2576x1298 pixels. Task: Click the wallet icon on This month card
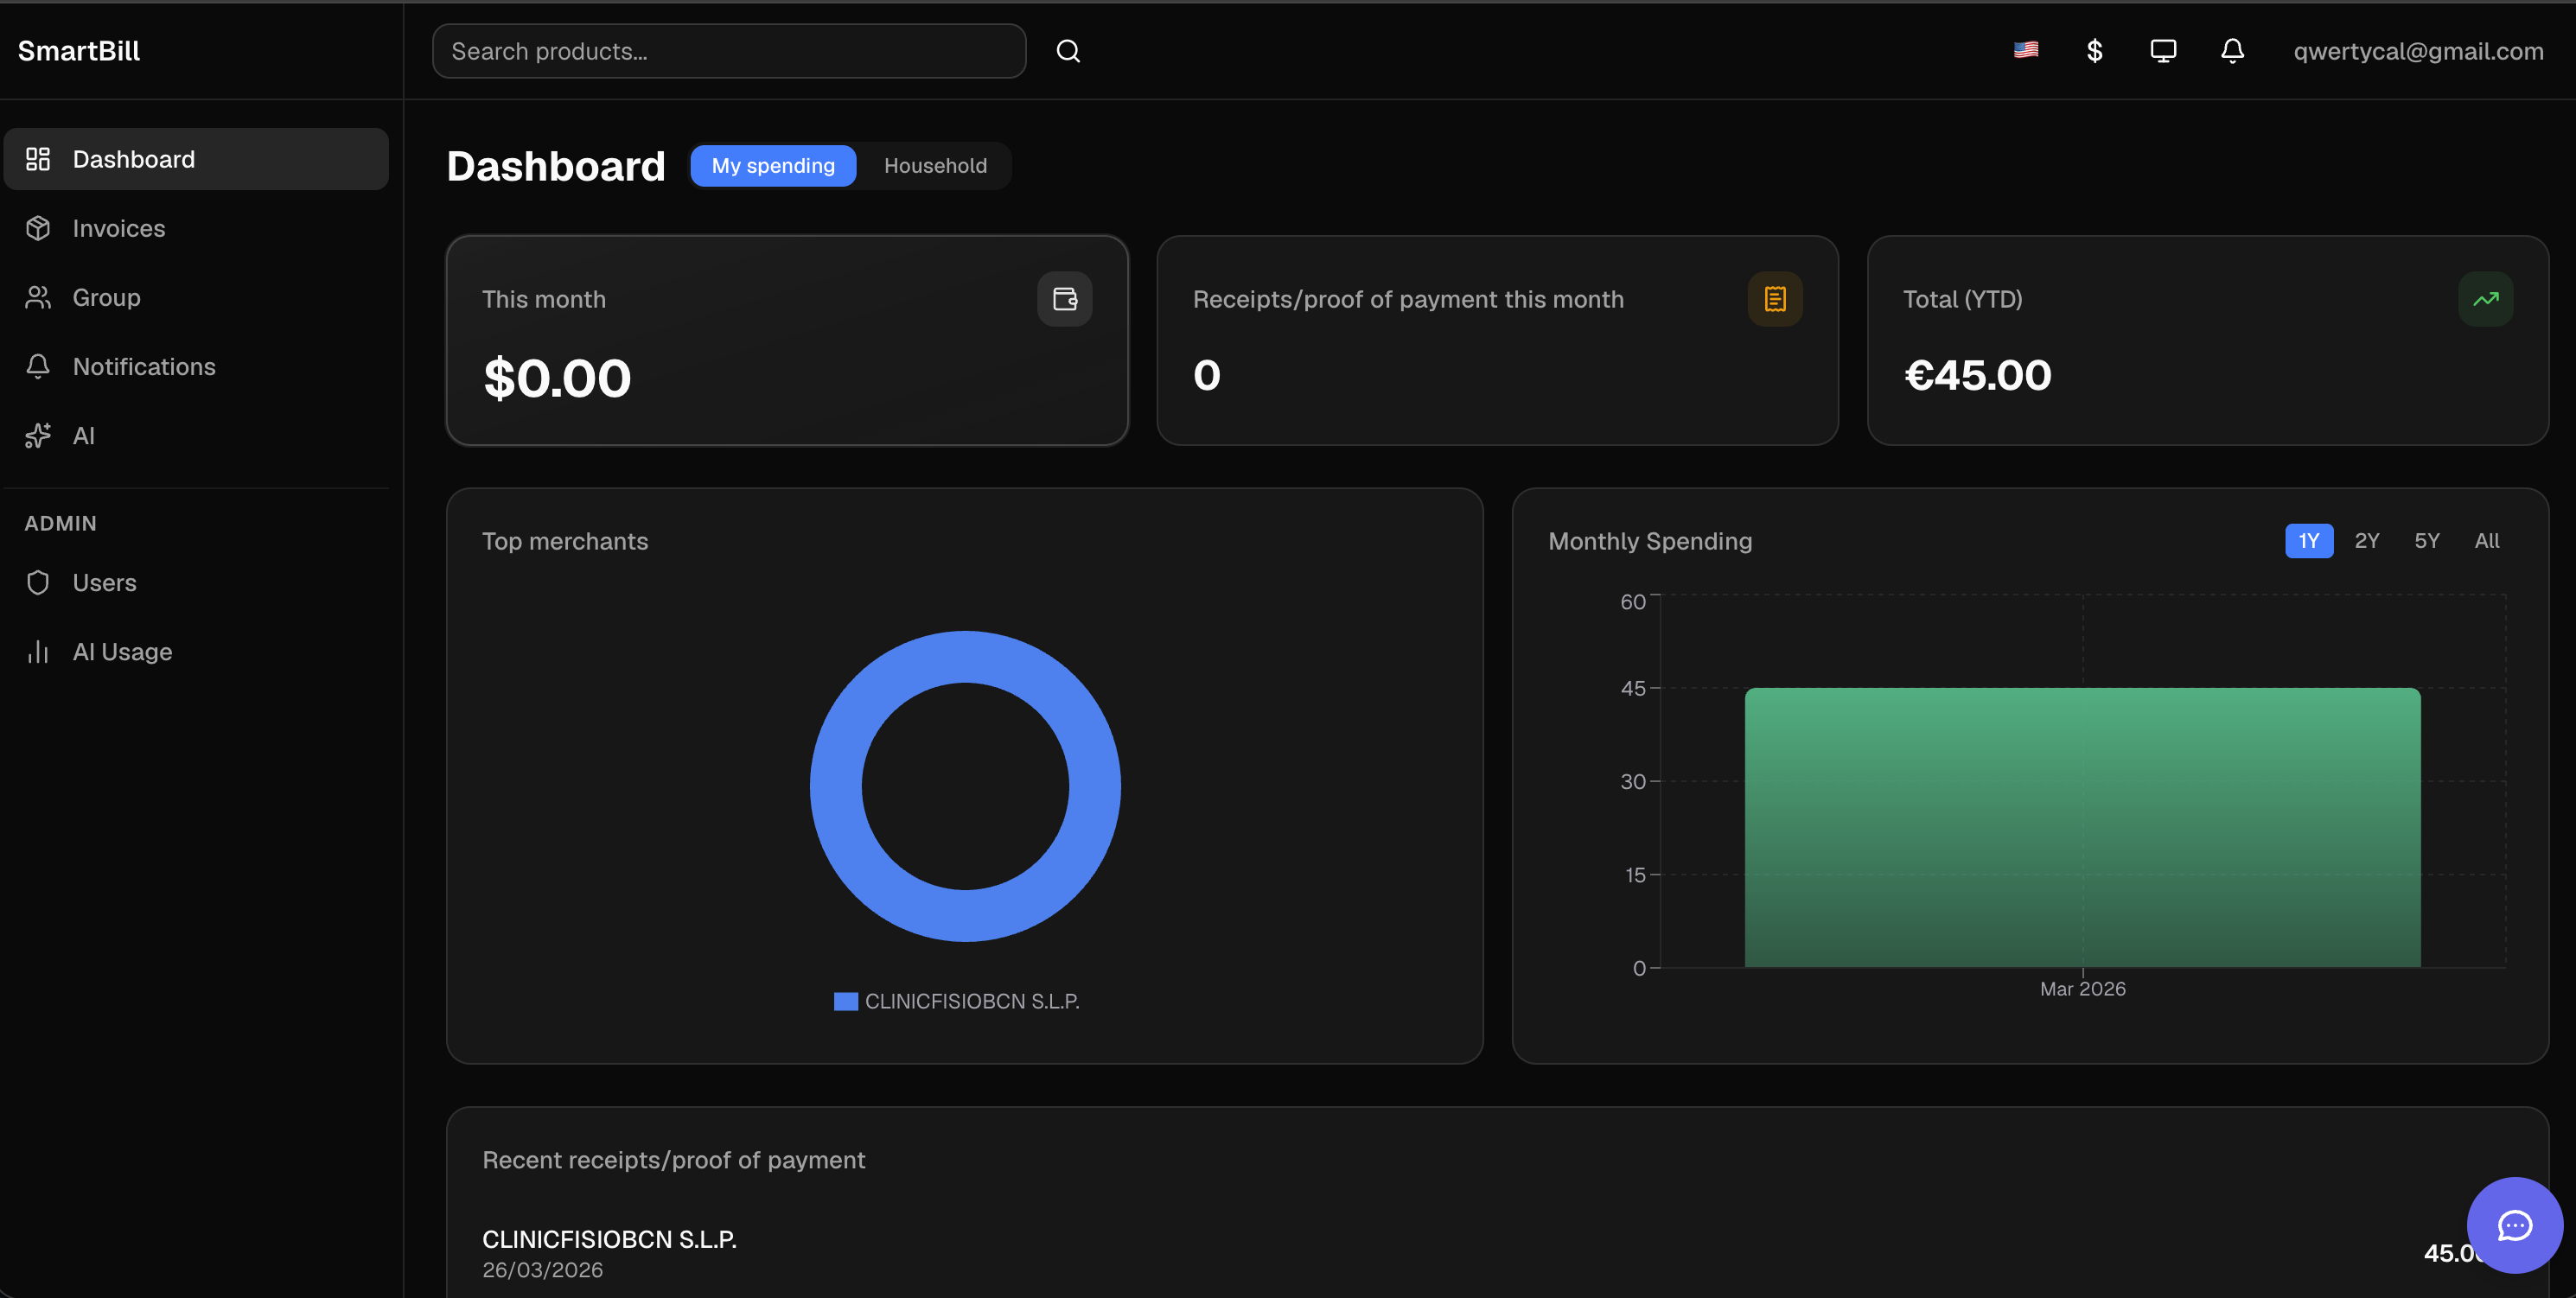(x=1064, y=299)
